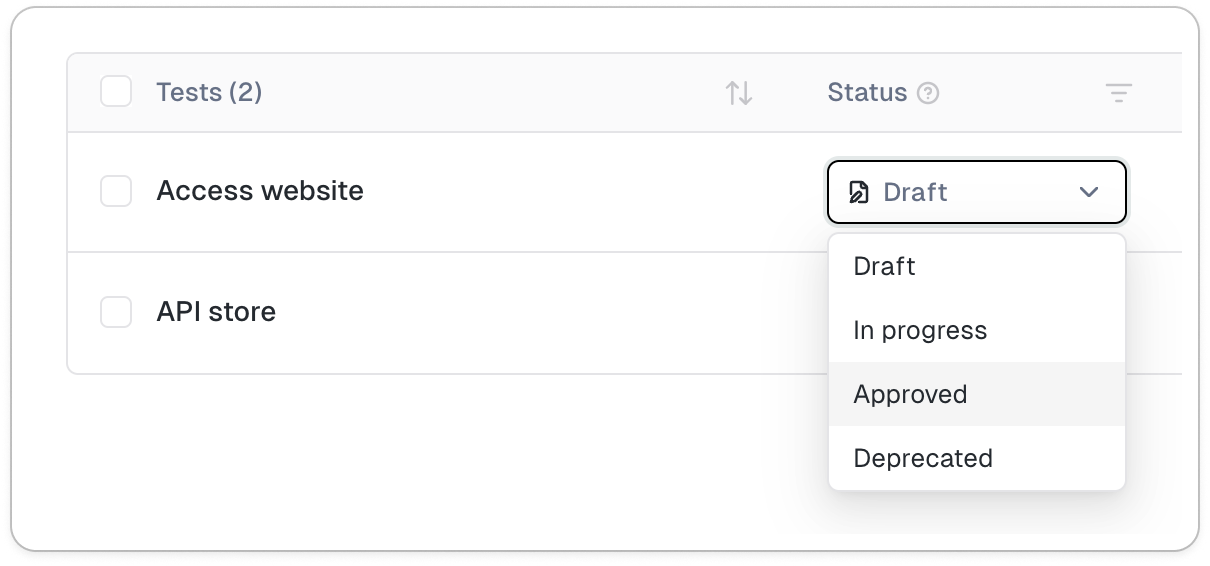The image size is (1210, 566).
Task: Open the filter icon in table header
Action: pyautogui.click(x=1118, y=93)
